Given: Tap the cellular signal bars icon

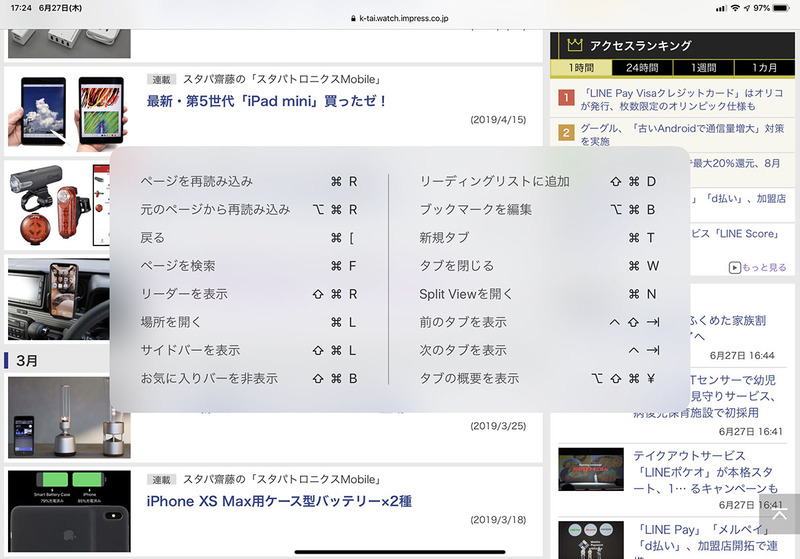Looking at the screenshot, I should pyautogui.click(x=721, y=8).
